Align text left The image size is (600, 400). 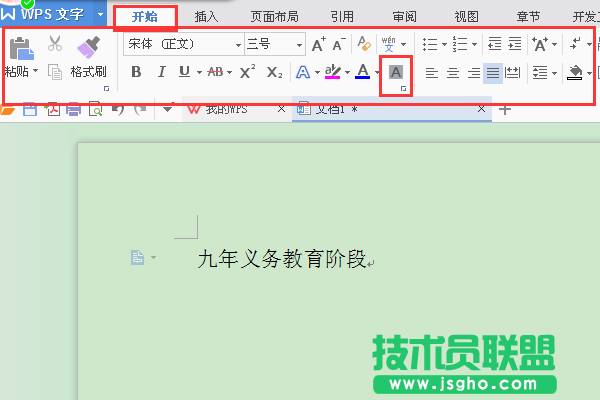tap(432, 72)
